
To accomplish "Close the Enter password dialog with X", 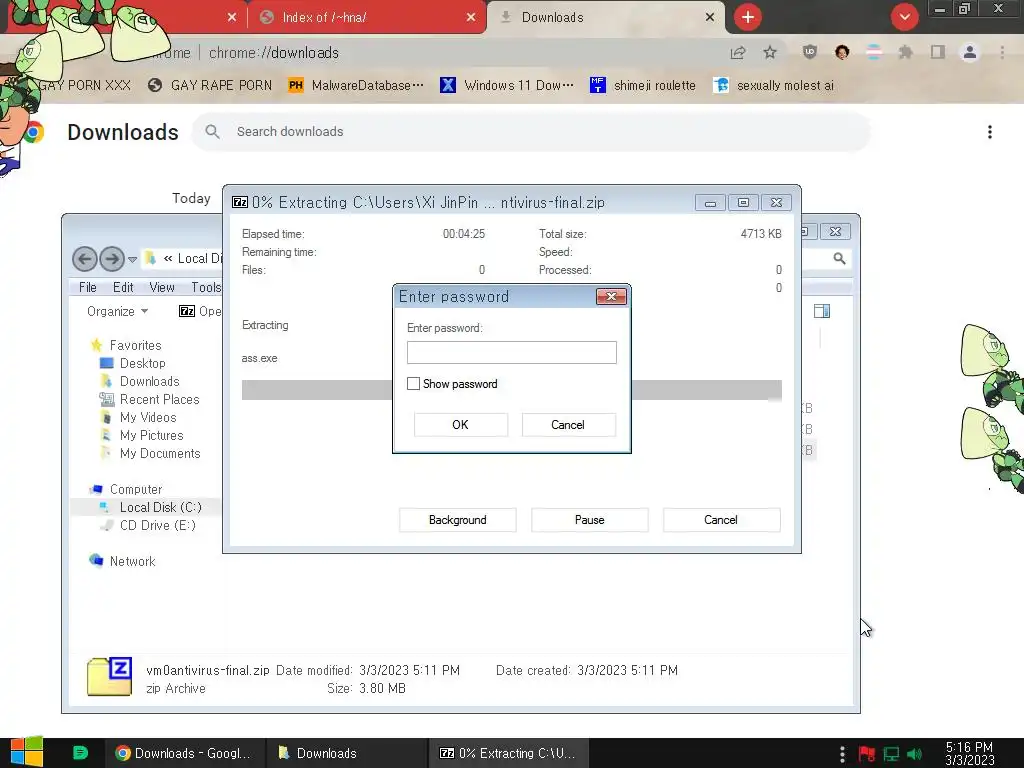I will tap(611, 296).
